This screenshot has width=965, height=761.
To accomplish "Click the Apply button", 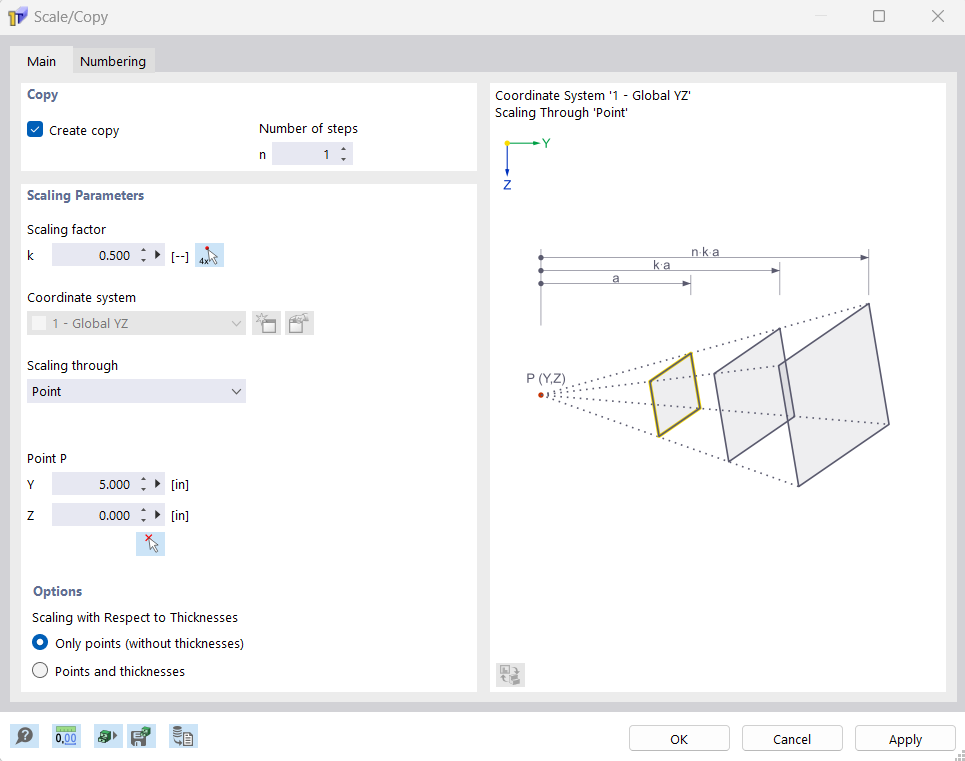I will click(x=905, y=739).
